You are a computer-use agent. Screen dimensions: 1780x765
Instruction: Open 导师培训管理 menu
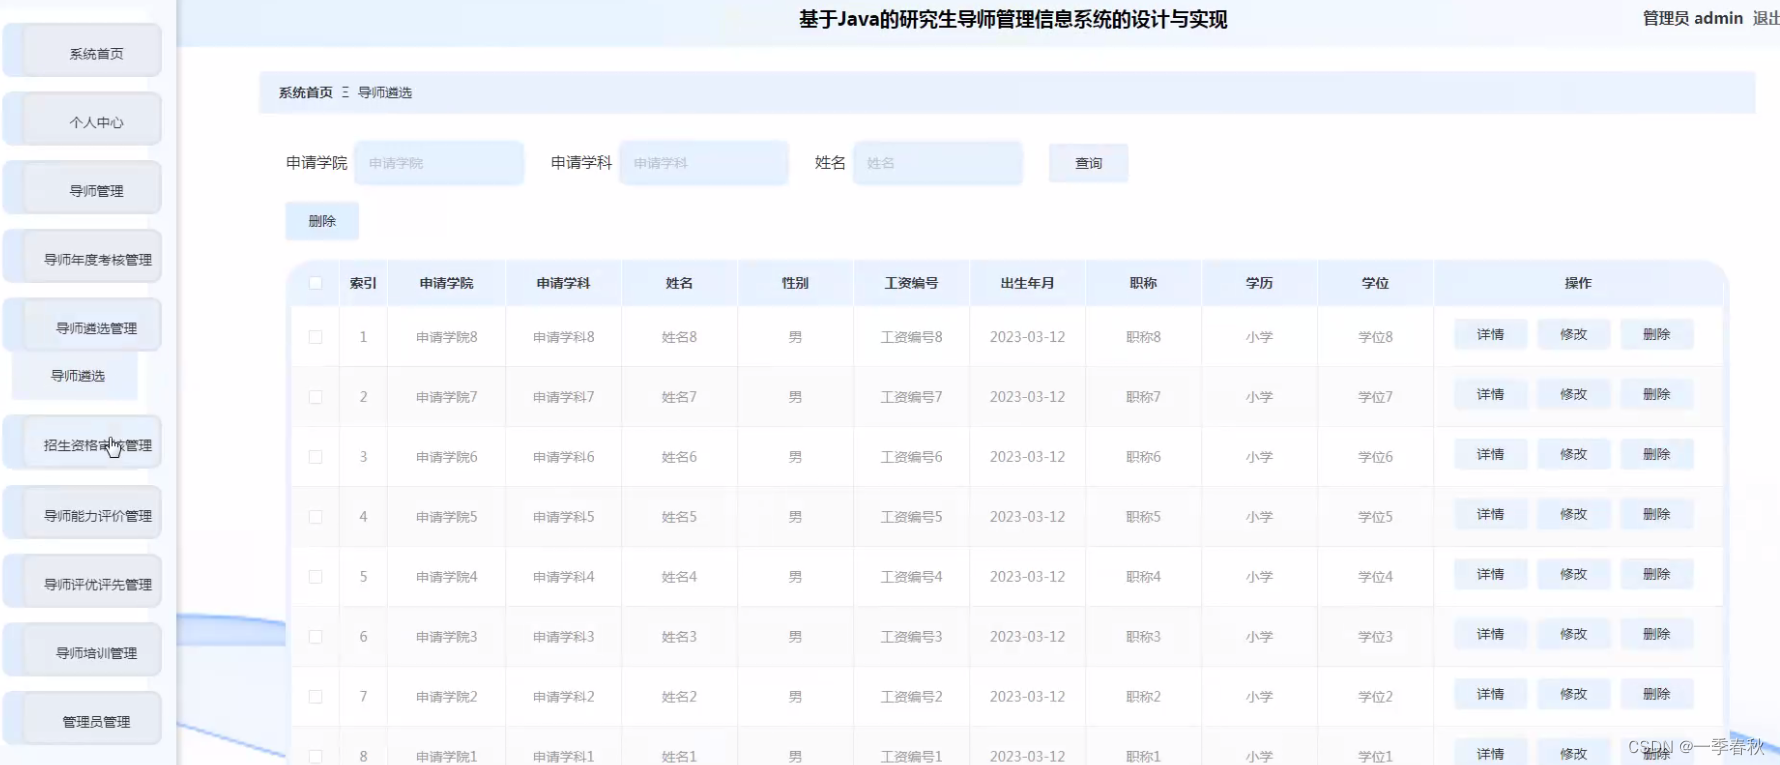82,651
